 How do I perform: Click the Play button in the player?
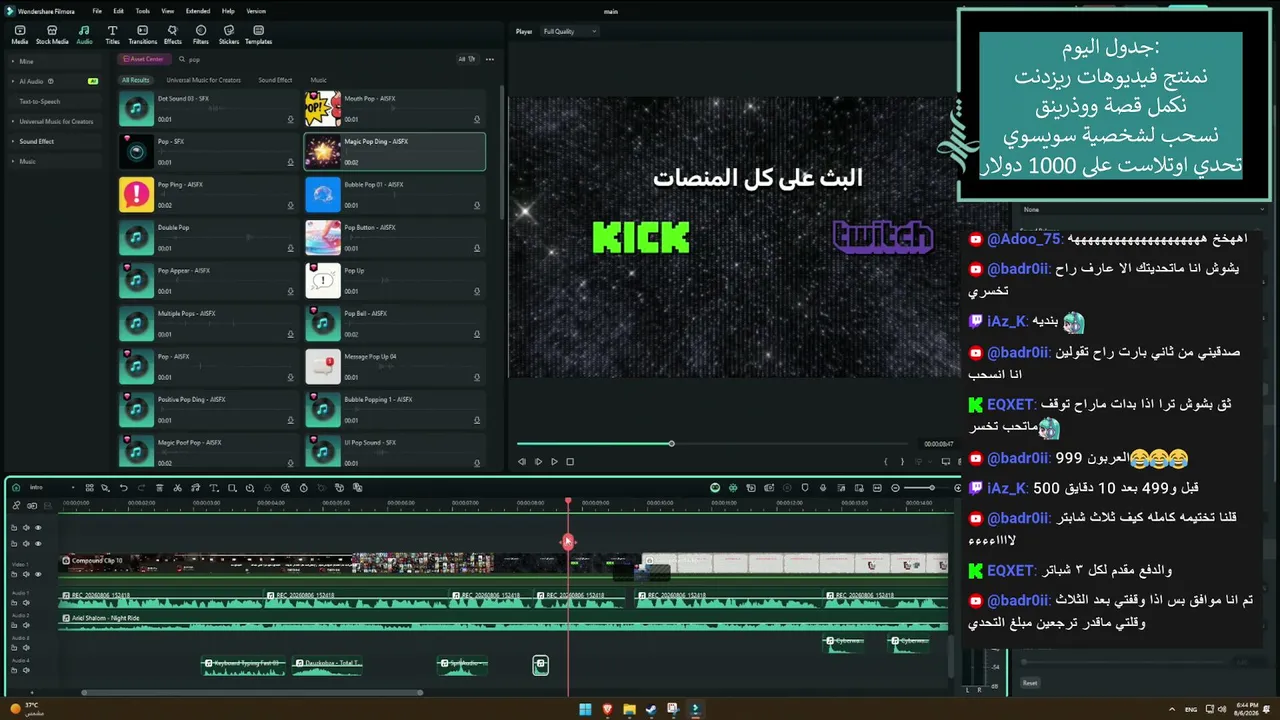[x=554, y=462]
